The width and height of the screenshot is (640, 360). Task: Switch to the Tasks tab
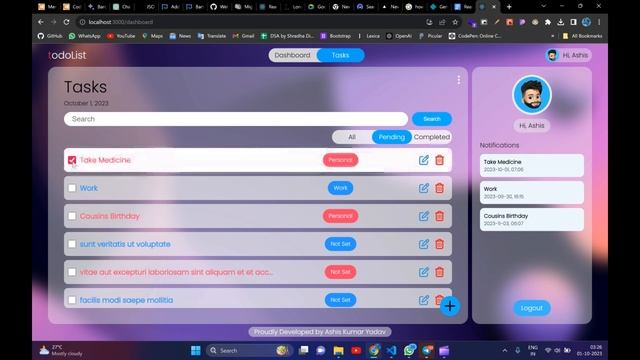[340, 55]
